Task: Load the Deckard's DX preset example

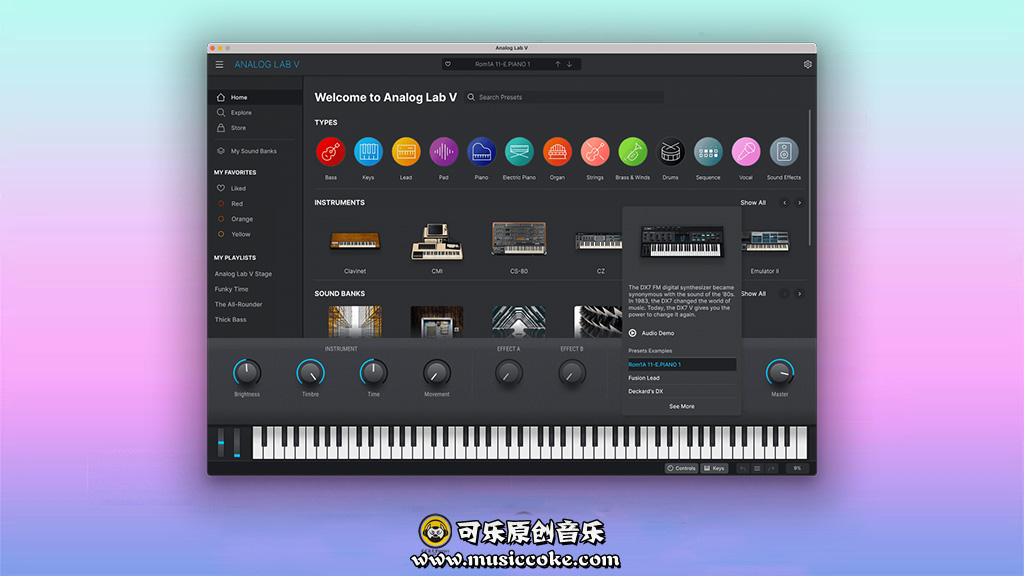Action: tap(682, 391)
